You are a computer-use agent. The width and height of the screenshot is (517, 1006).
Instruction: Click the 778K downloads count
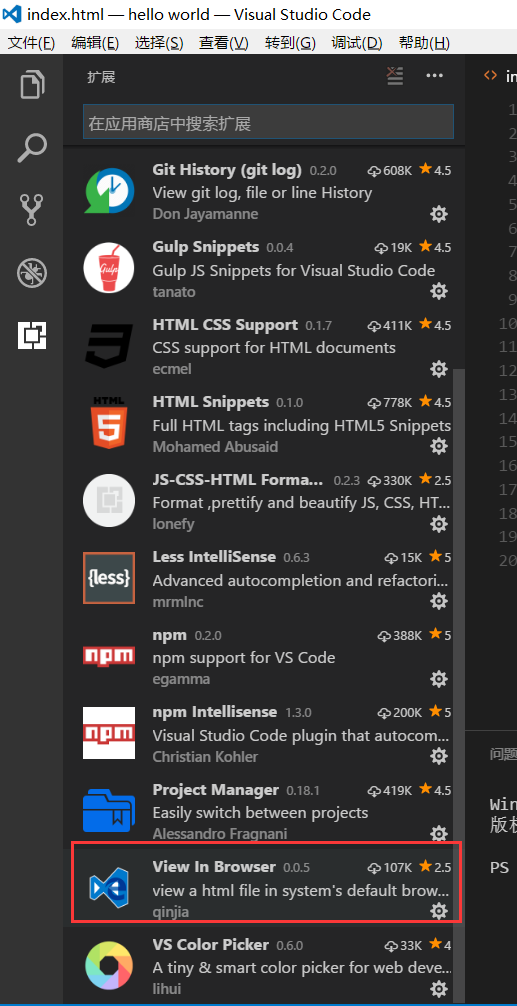point(390,403)
